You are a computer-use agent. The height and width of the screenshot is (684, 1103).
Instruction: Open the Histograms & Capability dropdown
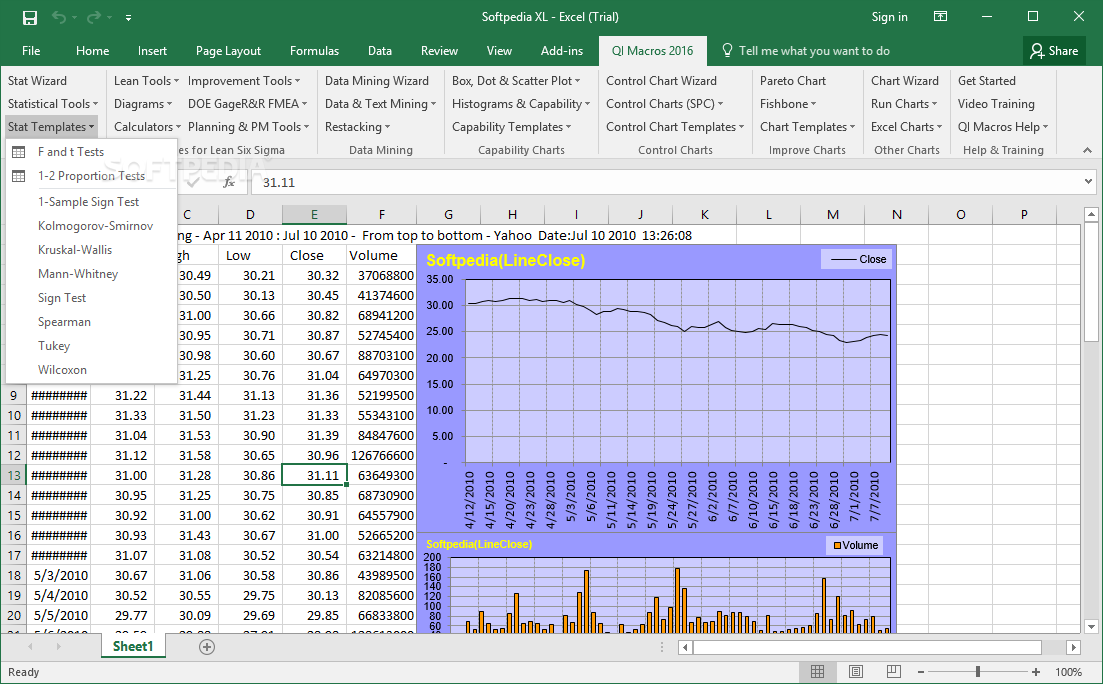[x=521, y=104]
